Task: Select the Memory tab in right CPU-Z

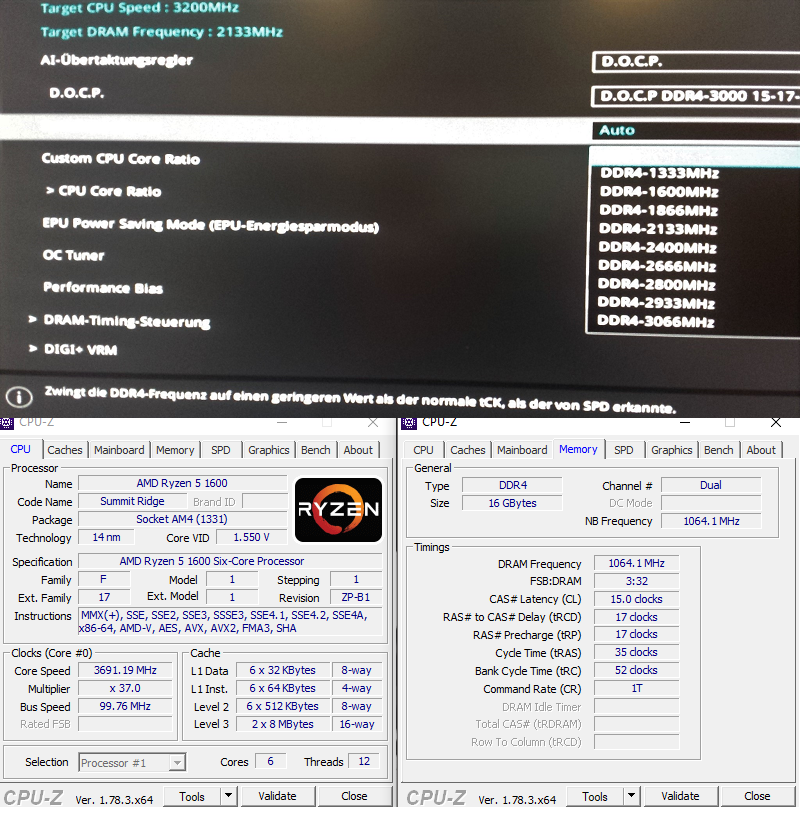Action: pyautogui.click(x=578, y=449)
